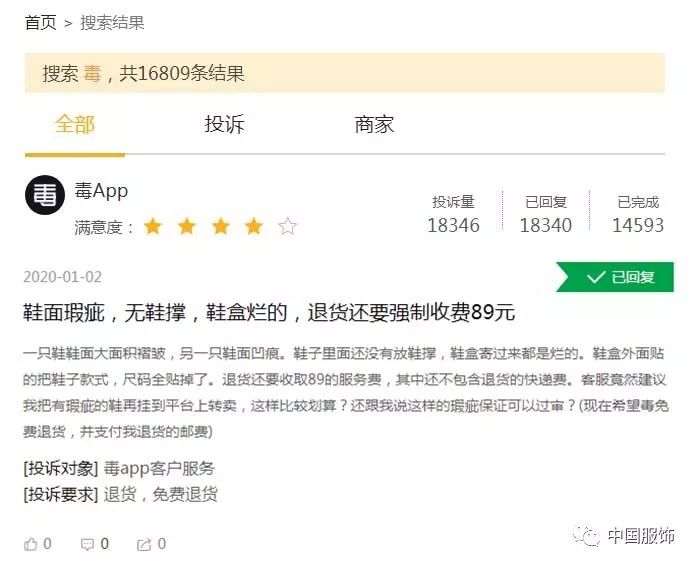Click the 投诉量 18346 count
Image resolution: width=697 pixels, height=567 pixels.
[453, 214]
